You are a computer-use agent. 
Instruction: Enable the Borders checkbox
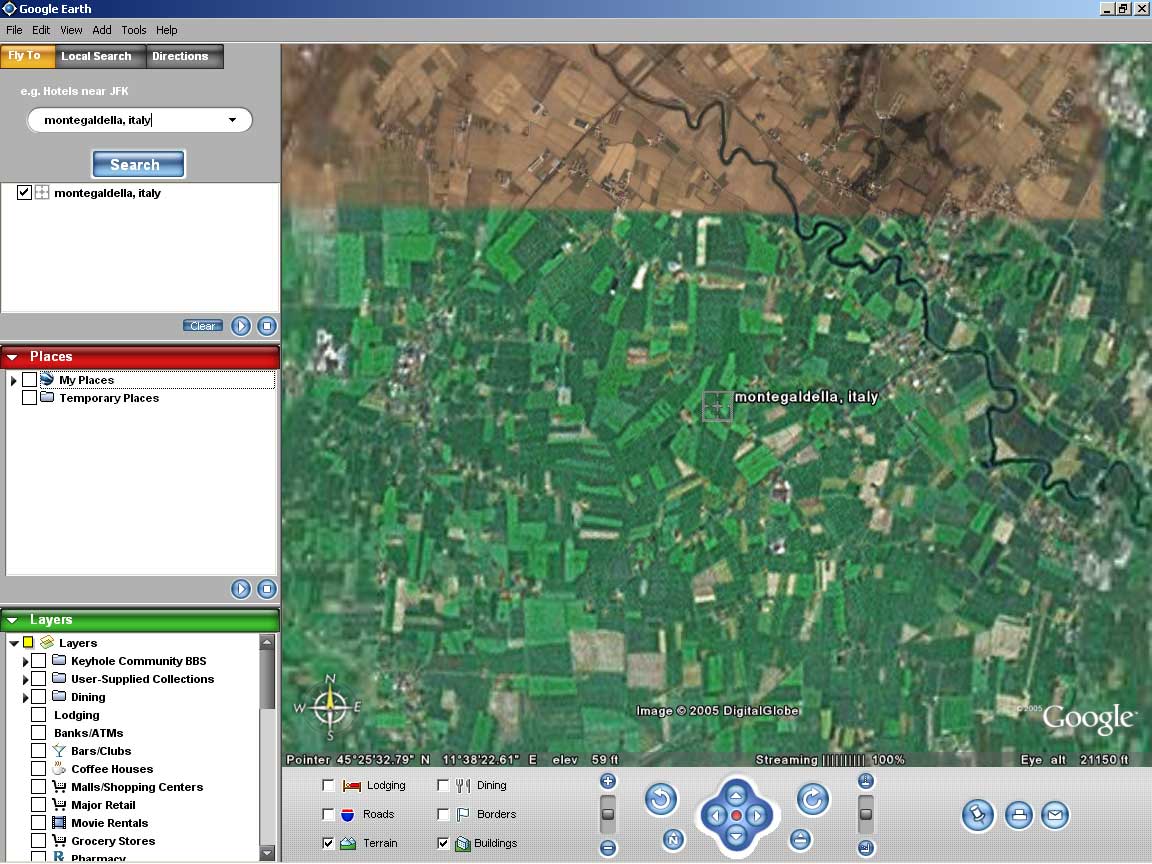[x=443, y=814]
